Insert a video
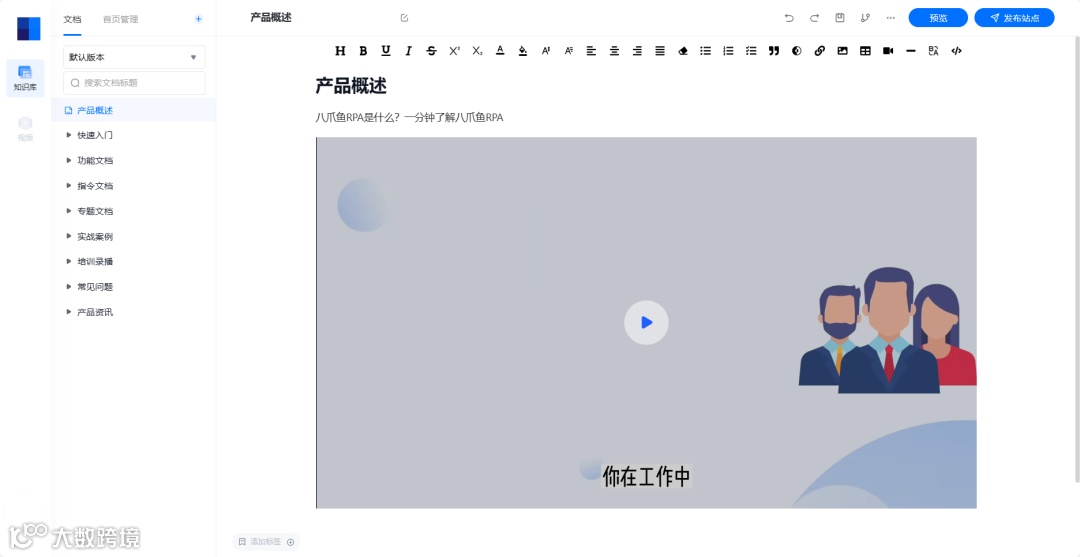The height and width of the screenshot is (557, 1080). click(x=888, y=50)
